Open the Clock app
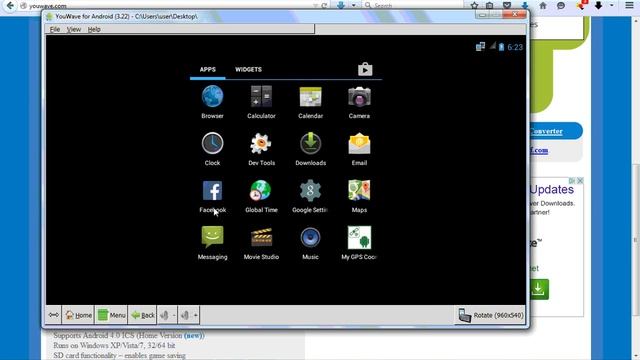640x360 pixels. 212,149
